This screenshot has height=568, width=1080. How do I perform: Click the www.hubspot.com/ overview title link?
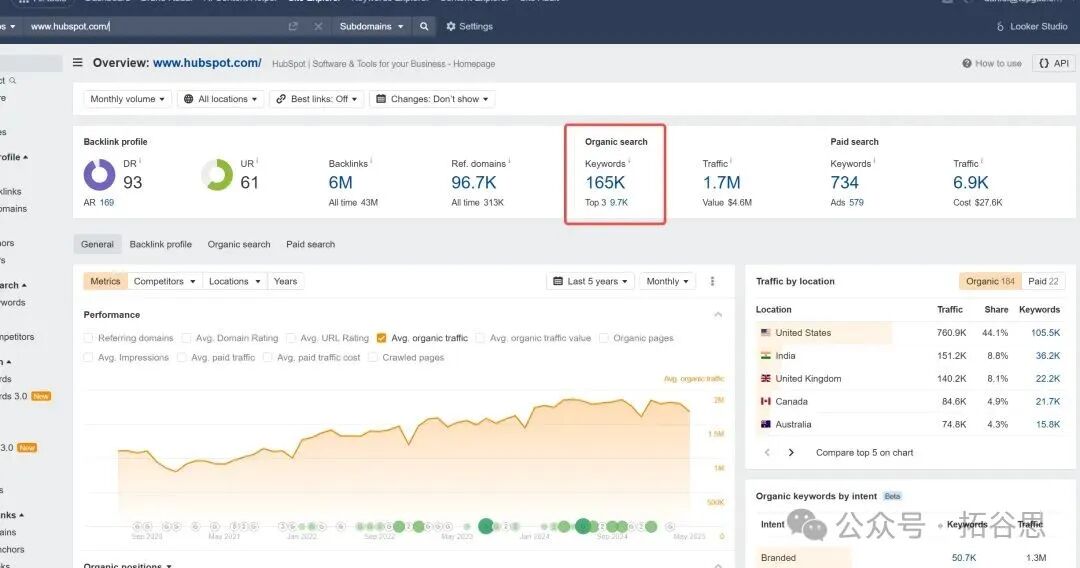pyautogui.click(x=207, y=63)
